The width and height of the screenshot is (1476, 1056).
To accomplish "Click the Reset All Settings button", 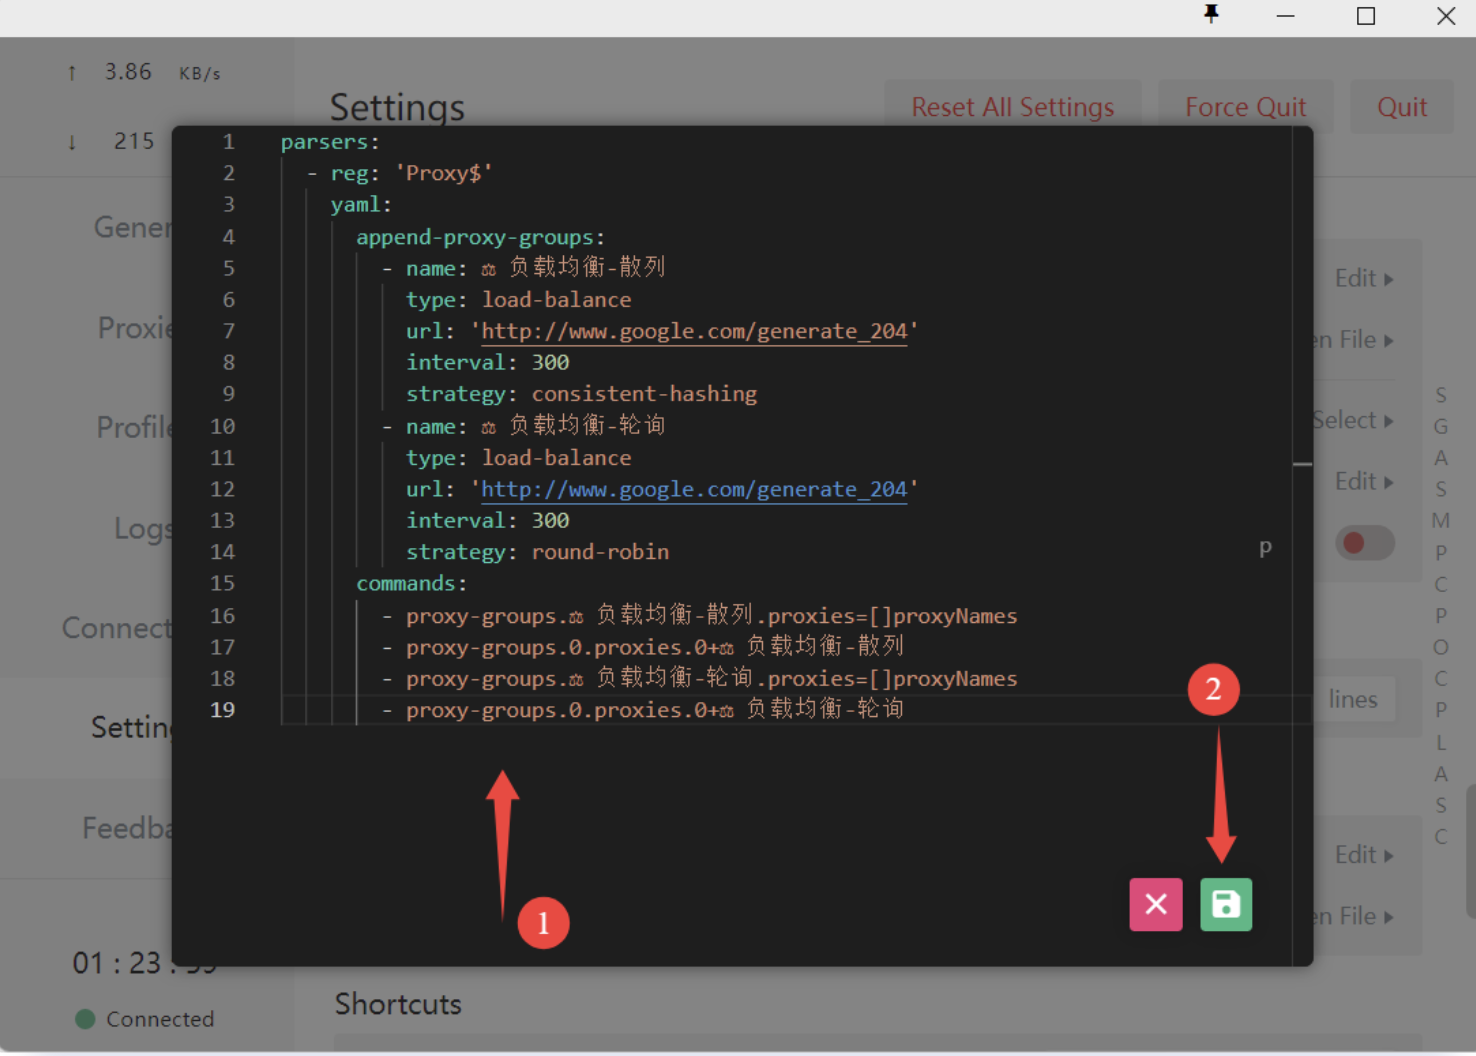I will pyautogui.click(x=1012, y=107).
